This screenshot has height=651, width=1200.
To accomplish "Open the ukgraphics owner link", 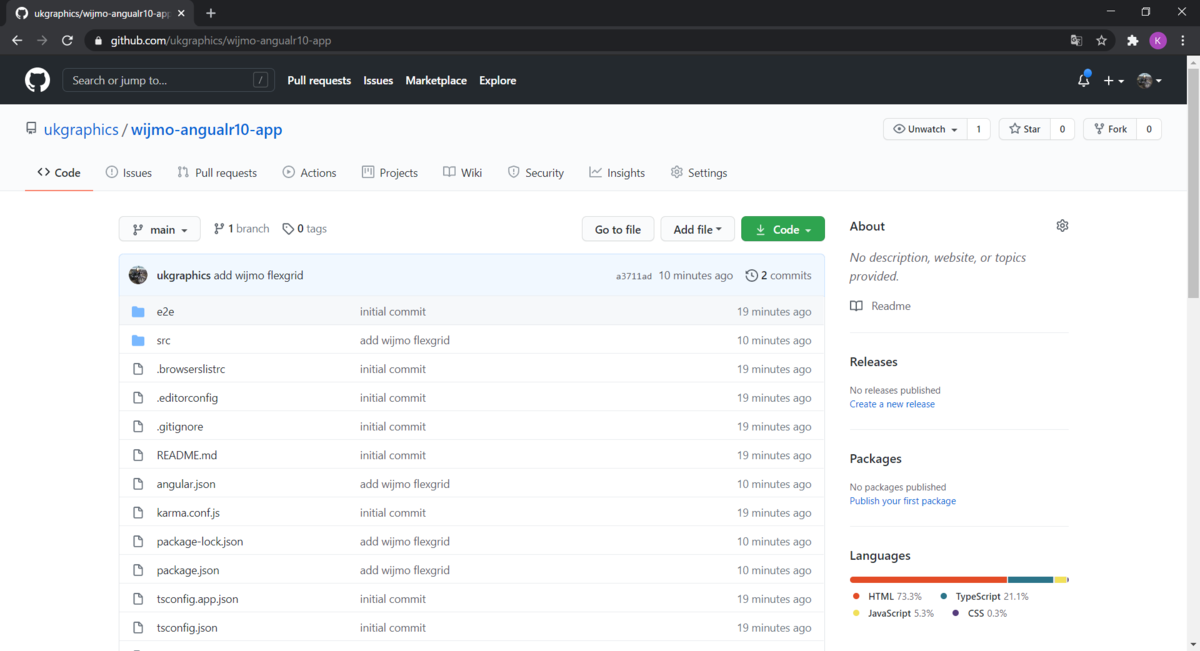I will (81, 130).
